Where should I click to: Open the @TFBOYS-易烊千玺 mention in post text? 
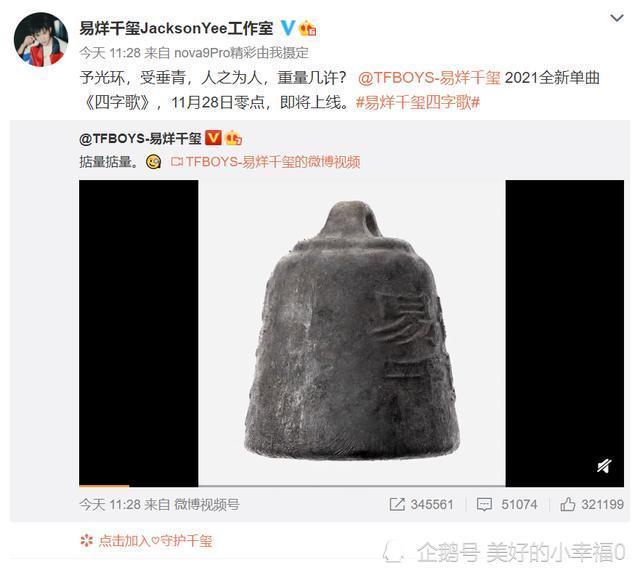click(x=429, y=78)
